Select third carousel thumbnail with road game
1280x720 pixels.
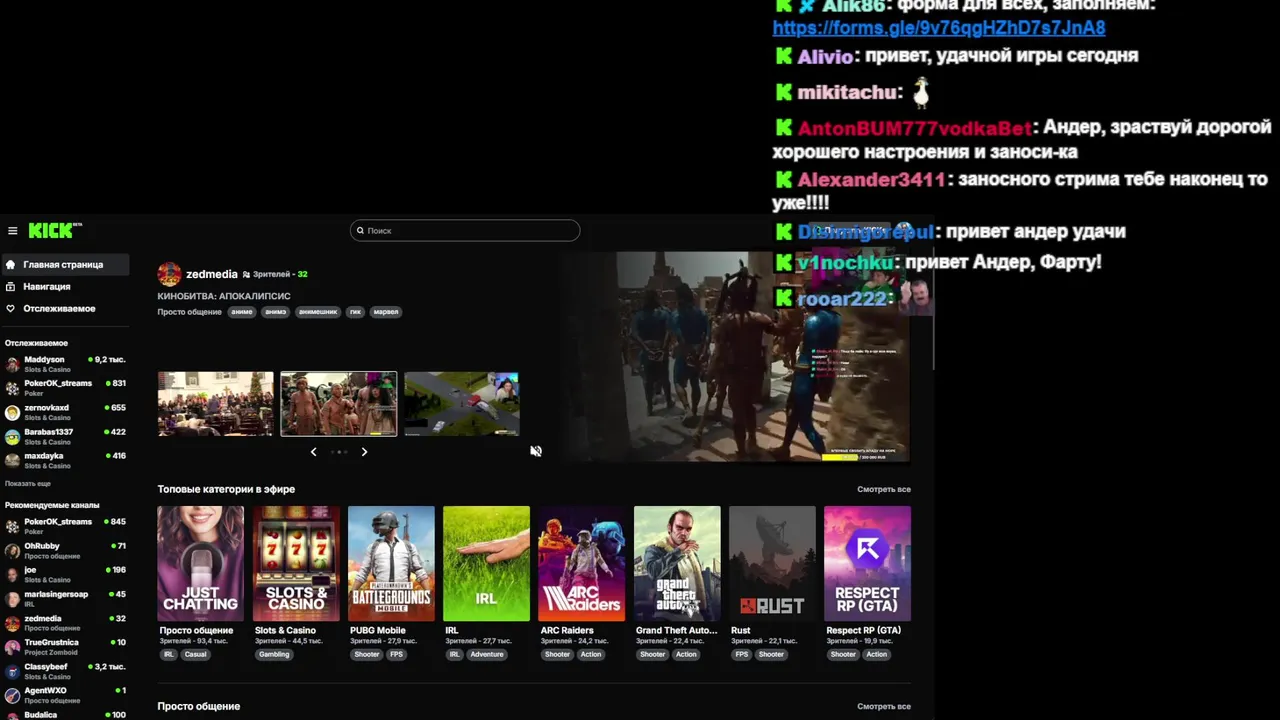tap(462, 404)
